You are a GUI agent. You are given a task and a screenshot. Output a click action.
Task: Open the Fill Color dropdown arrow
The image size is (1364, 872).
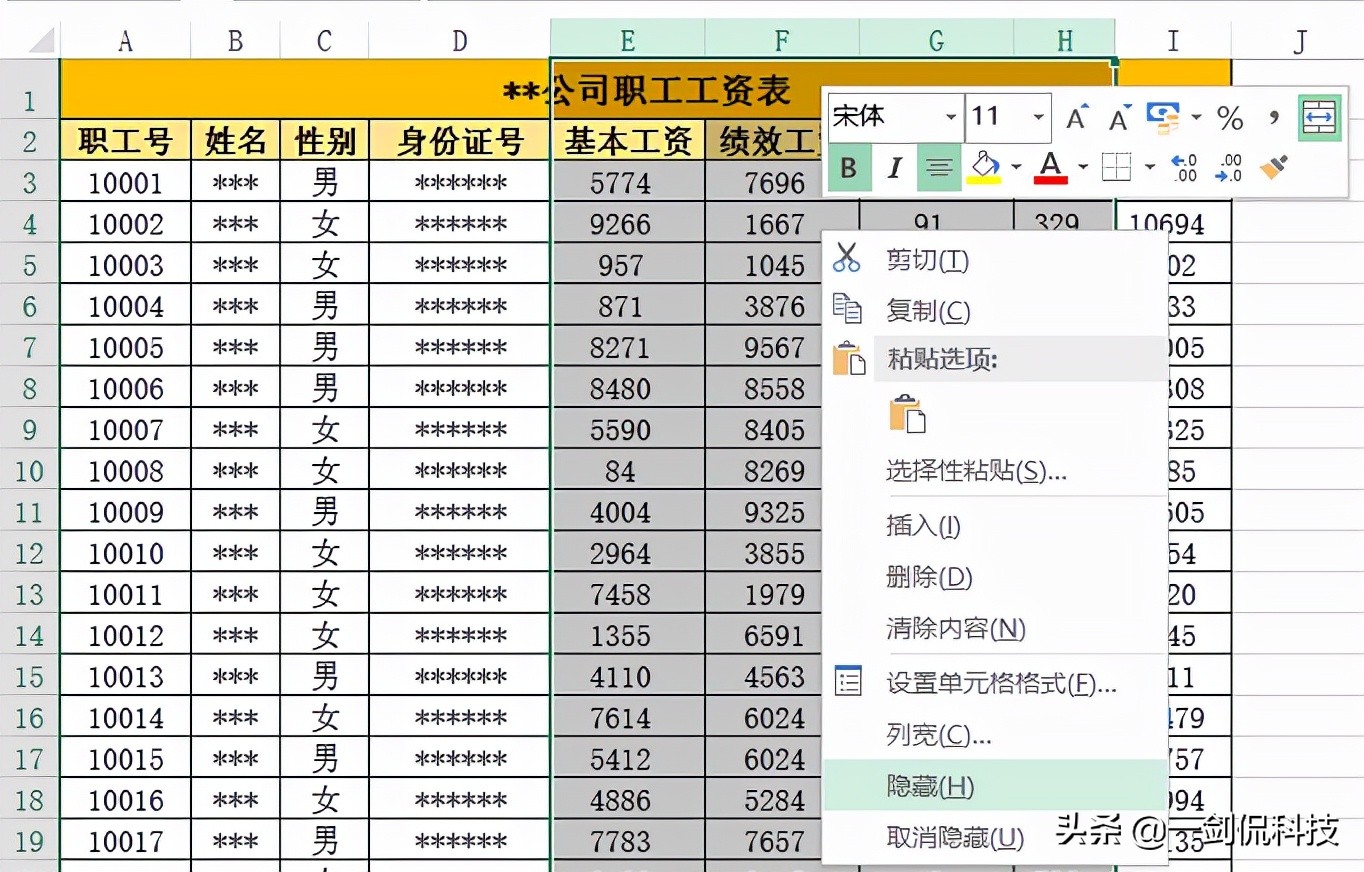coord(1015,164)
